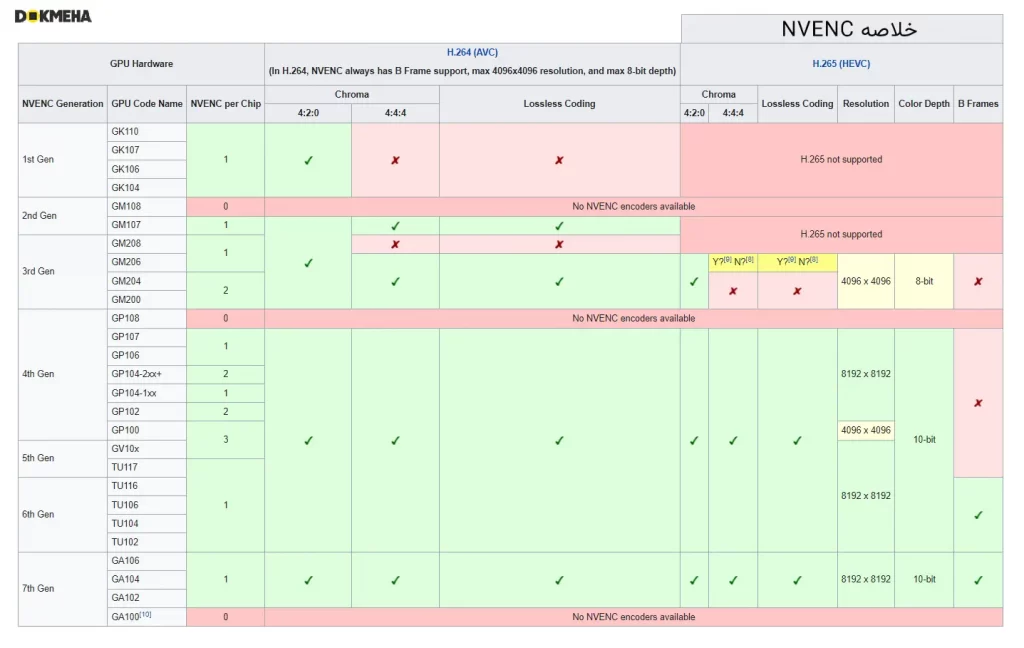Open the H.264 (AVC) link
The height and width of the screenshot is (648, 1024).
pos(472,52)
